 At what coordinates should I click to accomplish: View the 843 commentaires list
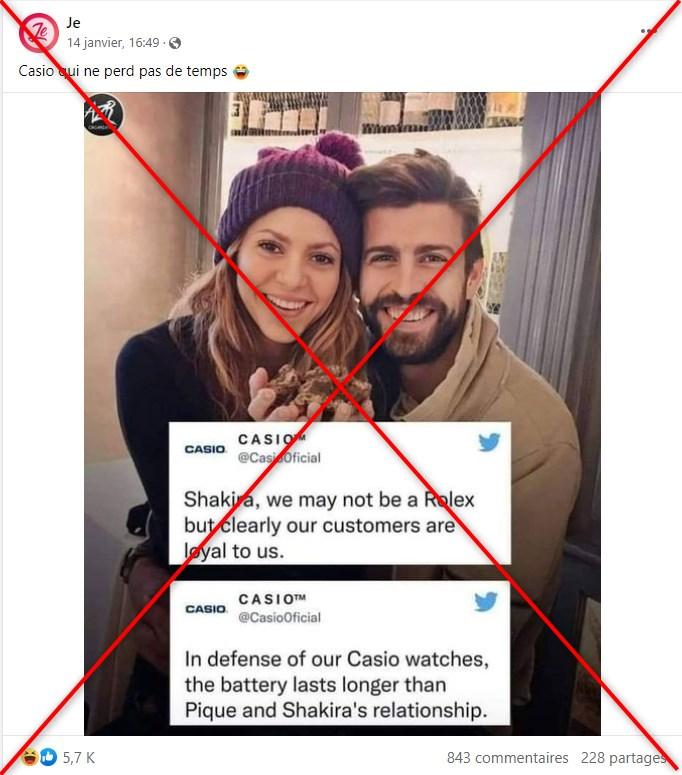[508, 758]
